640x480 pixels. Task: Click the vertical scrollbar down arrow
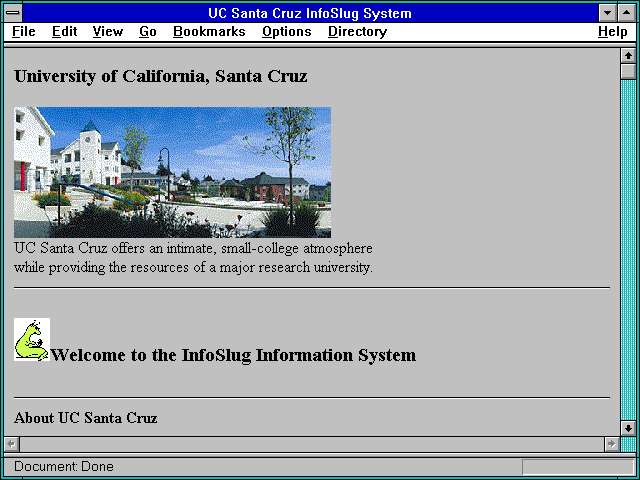point(628,428)
